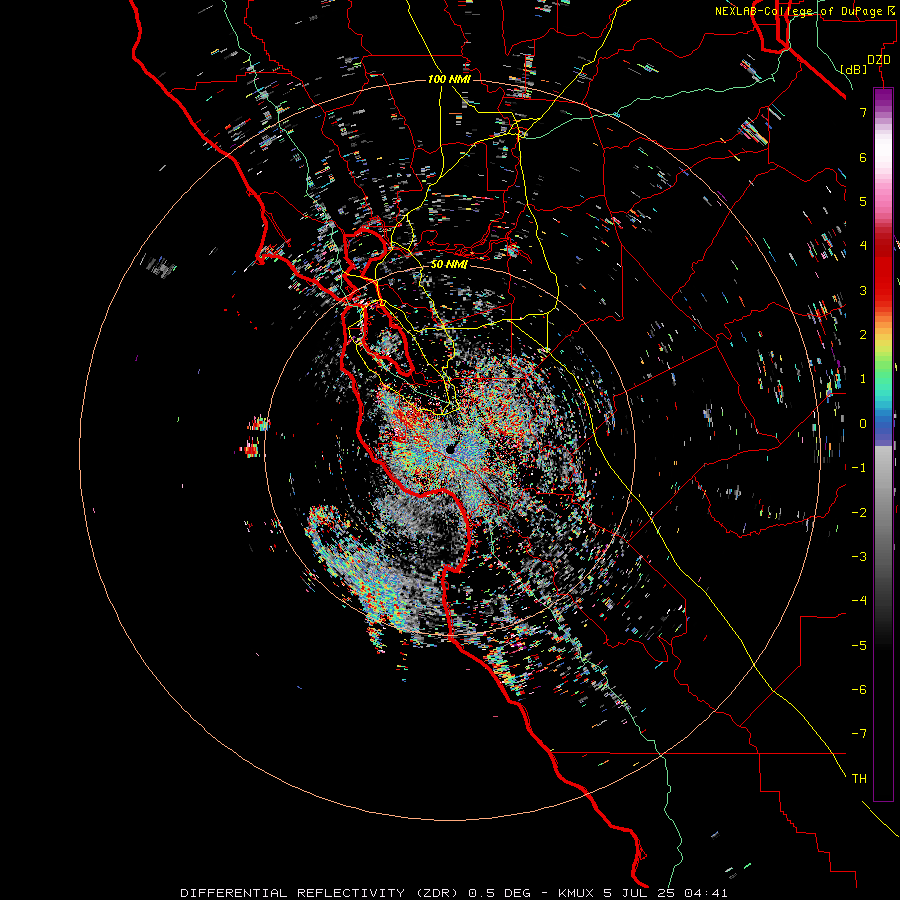
Task: Click the 5 JUL 25 04:41 timestamp
Action: (666, 893)
